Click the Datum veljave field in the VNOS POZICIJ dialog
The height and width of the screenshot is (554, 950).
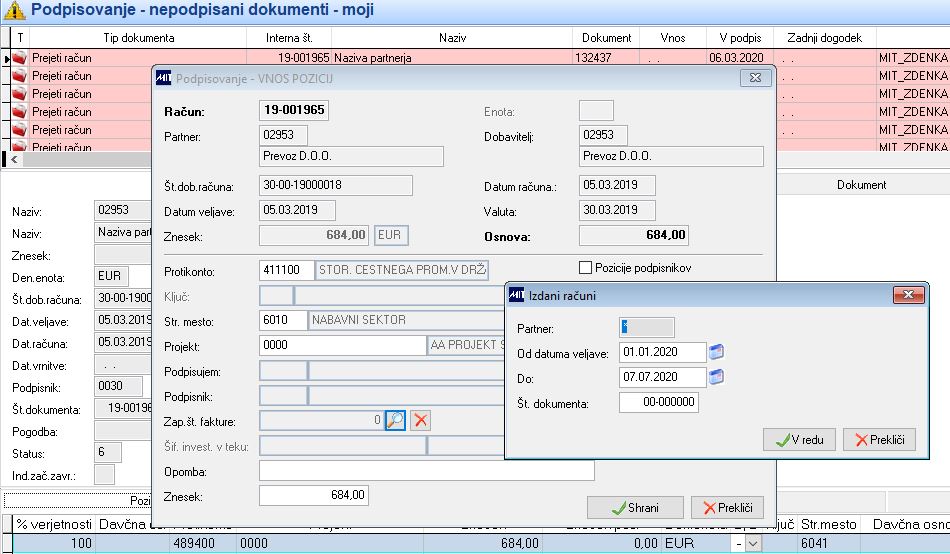pyautogui.click(x=297, y=210)
